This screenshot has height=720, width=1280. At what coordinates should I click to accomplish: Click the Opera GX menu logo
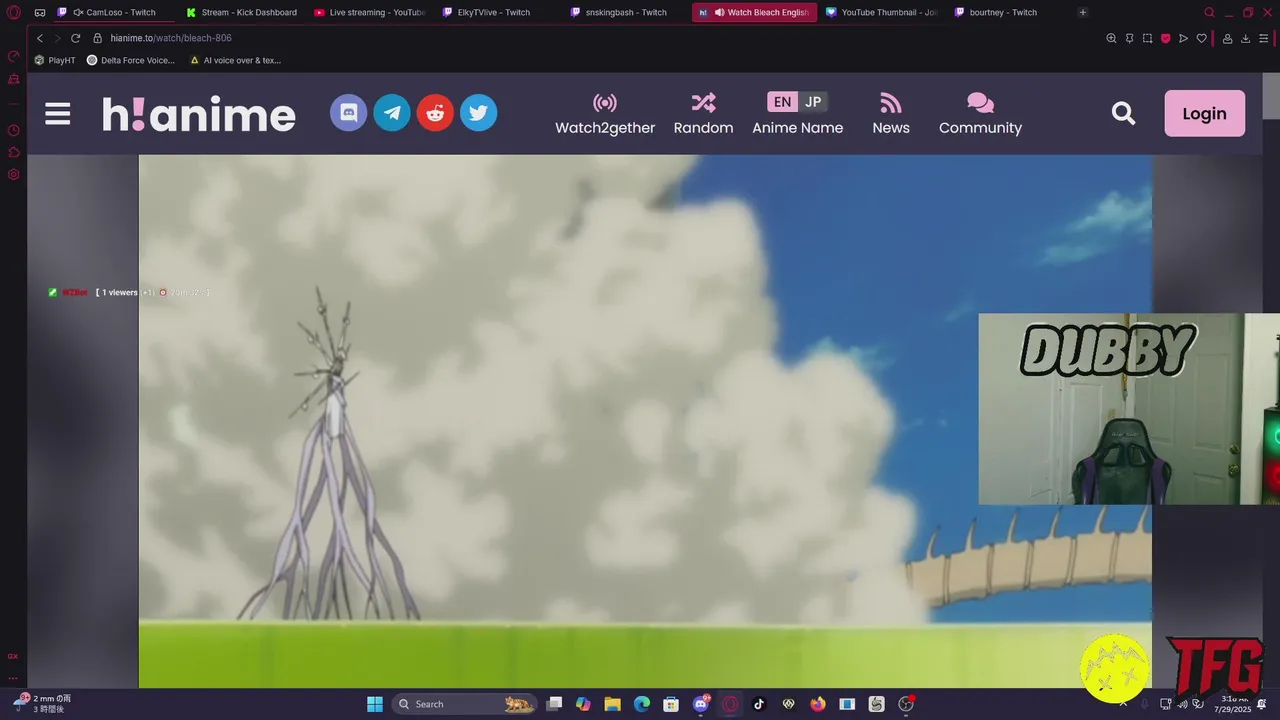tap(13, 12)
